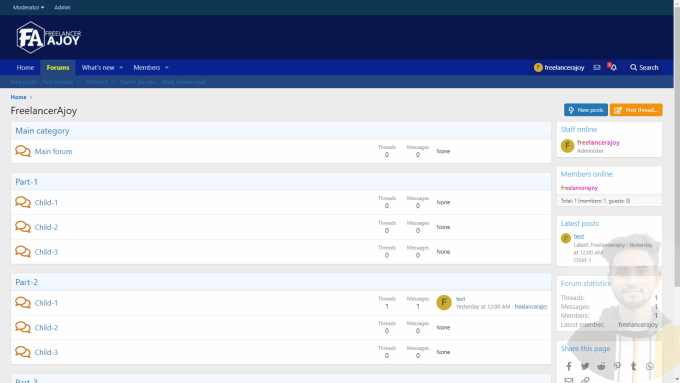Switch to the Forums tab
The image size is (680, 383).
[58, 68]
